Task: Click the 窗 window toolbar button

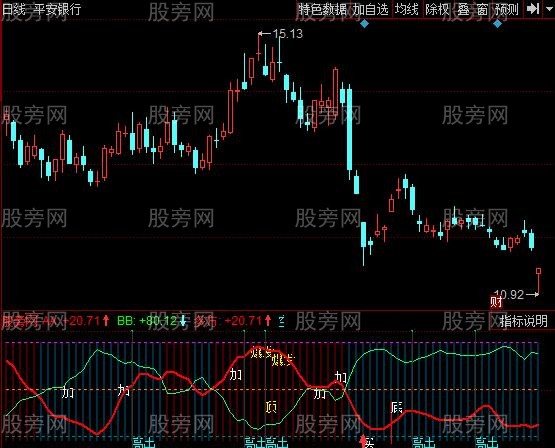Action: 482,9
